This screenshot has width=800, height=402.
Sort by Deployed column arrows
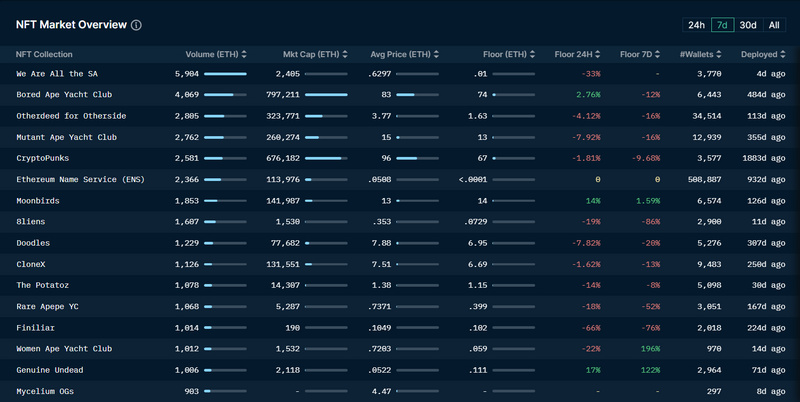(x=782, y=54)
